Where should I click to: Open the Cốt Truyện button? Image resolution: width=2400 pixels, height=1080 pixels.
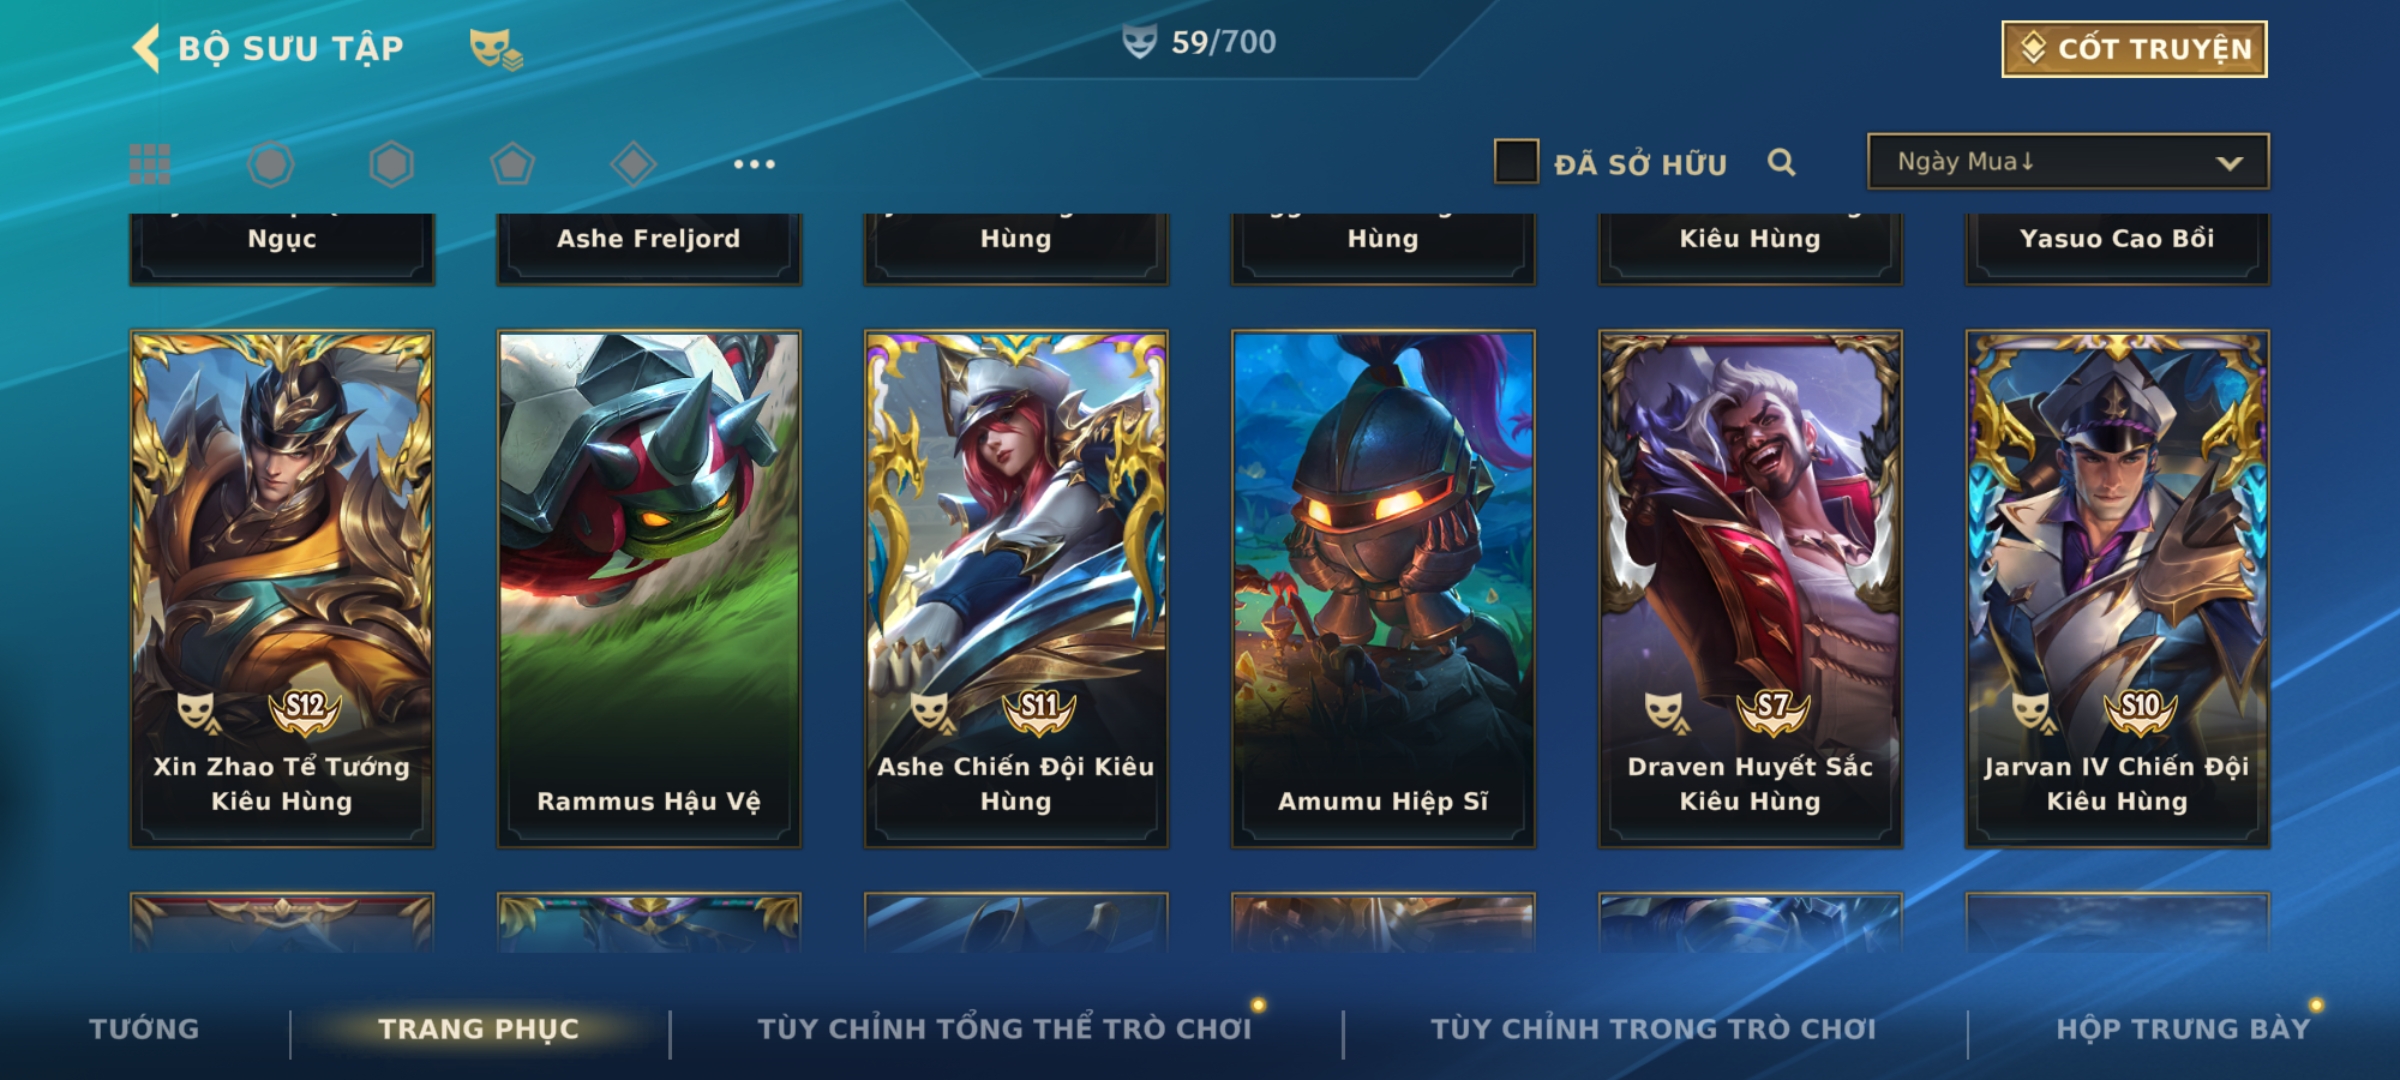pyautogui.click(x=2134, y=49)
